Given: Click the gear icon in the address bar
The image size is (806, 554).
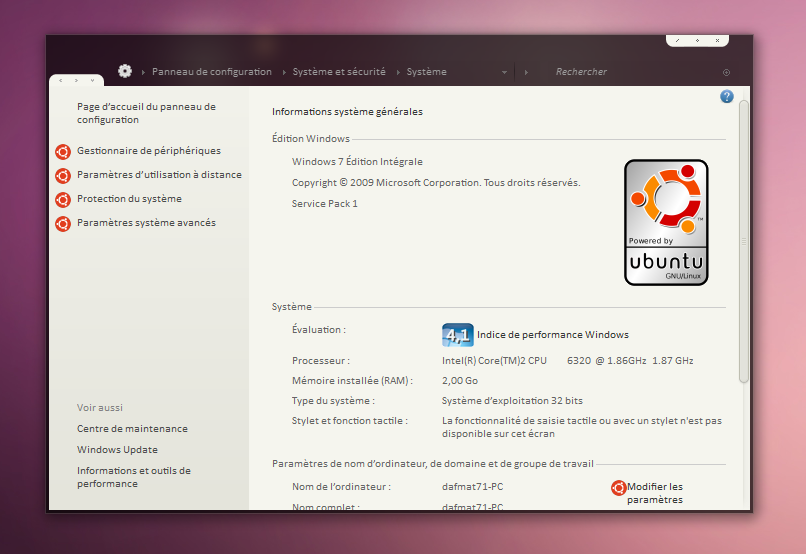Looking at the screenshot, I should pos(125,71).
